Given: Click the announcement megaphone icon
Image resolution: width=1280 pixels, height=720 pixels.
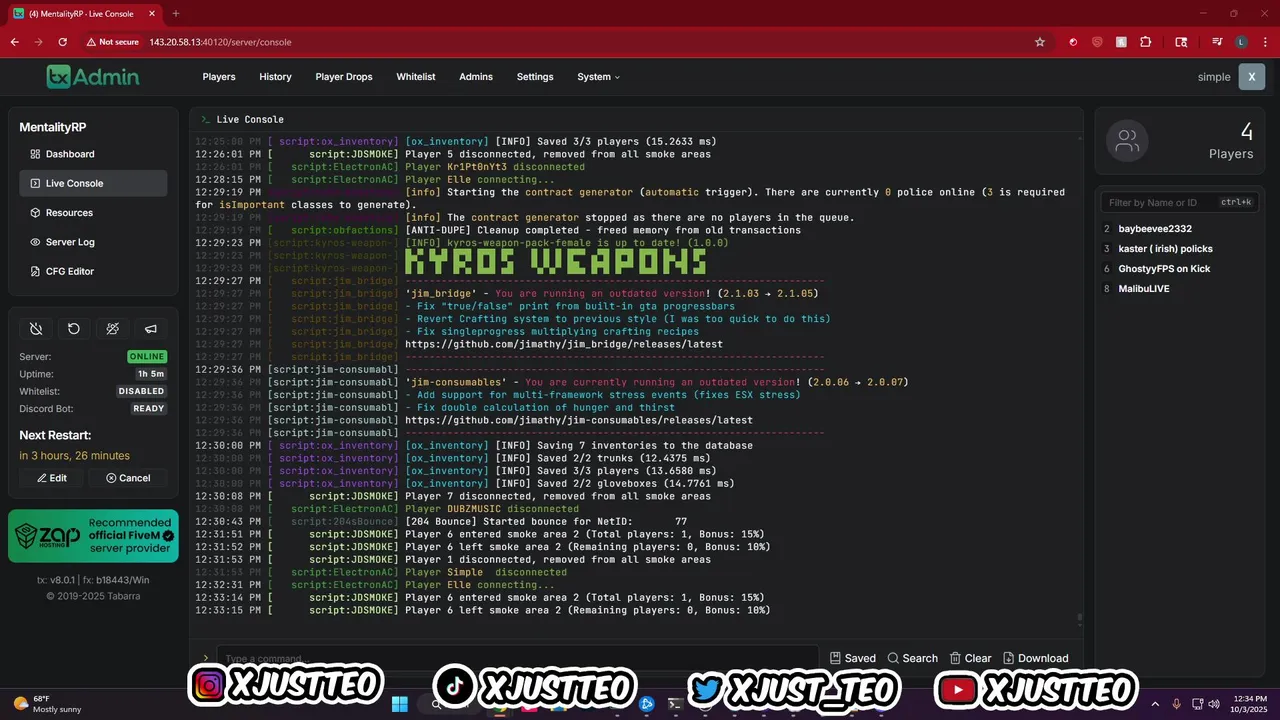Looking at the screenshot, I should click(x=151, y=329).
